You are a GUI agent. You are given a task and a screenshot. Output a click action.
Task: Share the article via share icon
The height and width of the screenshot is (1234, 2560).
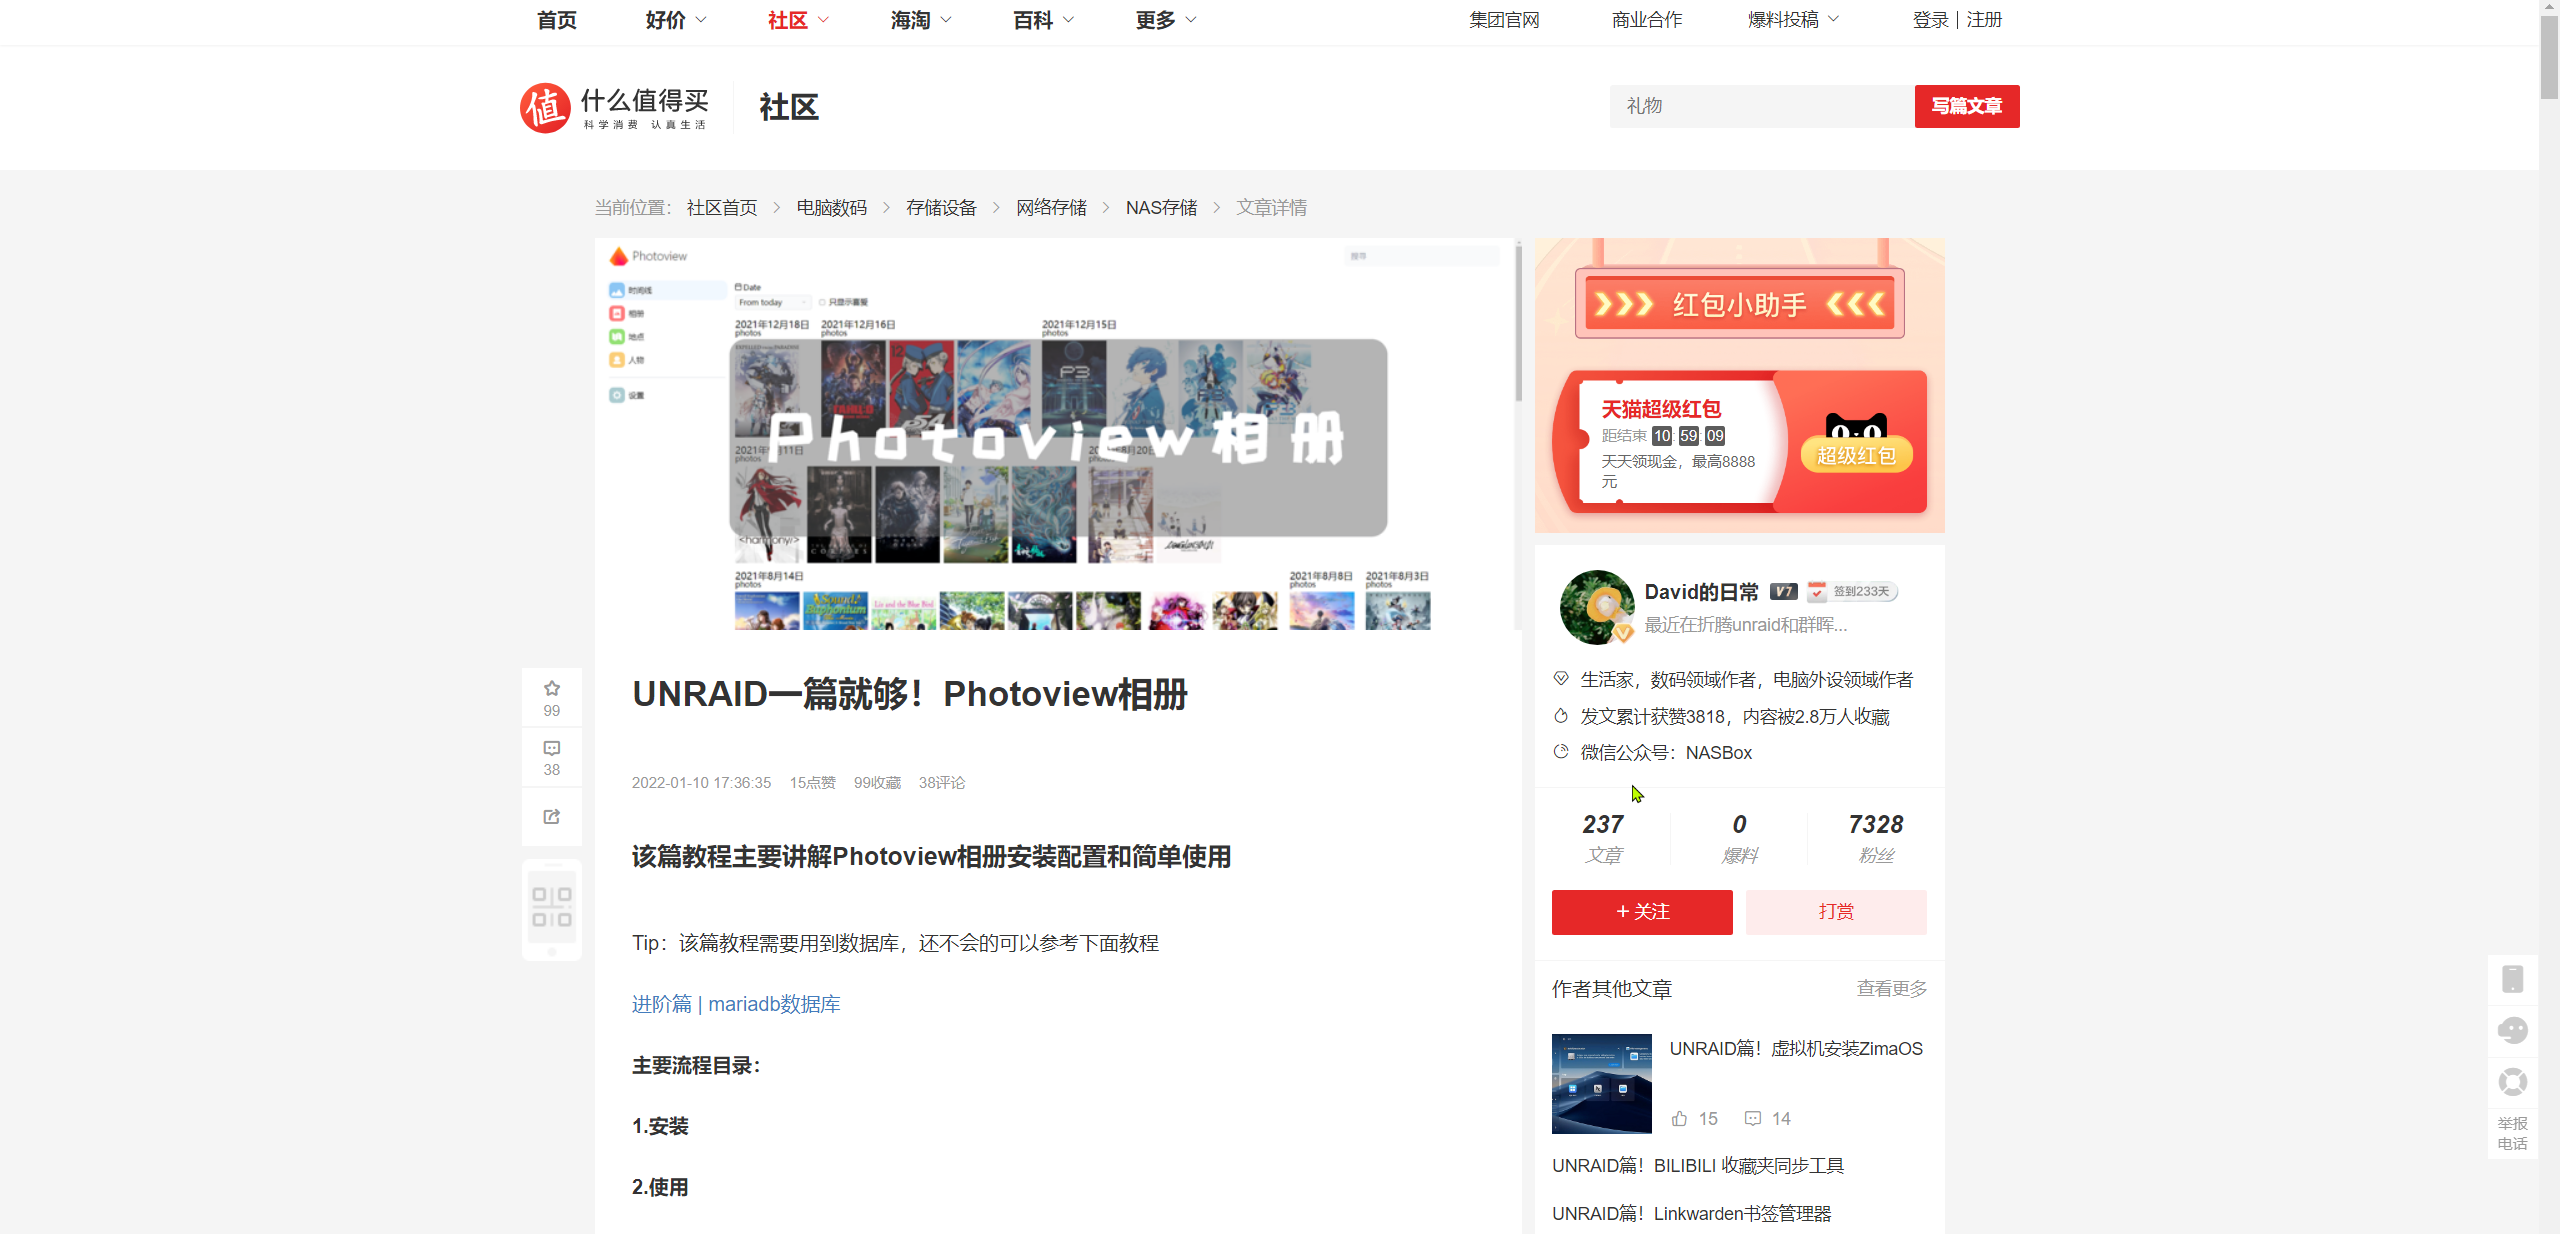pyautogui.click(x=552, y=817)
